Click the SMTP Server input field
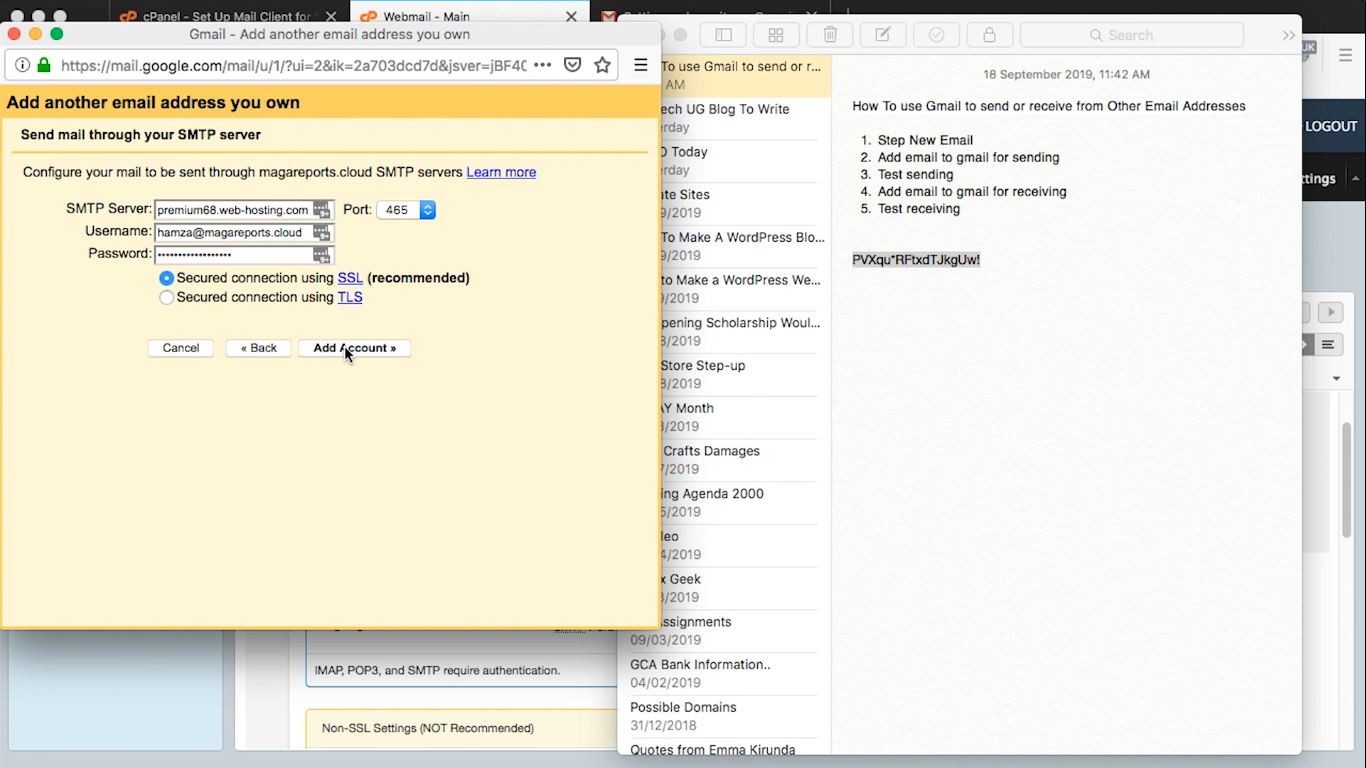 pos(244,210)
